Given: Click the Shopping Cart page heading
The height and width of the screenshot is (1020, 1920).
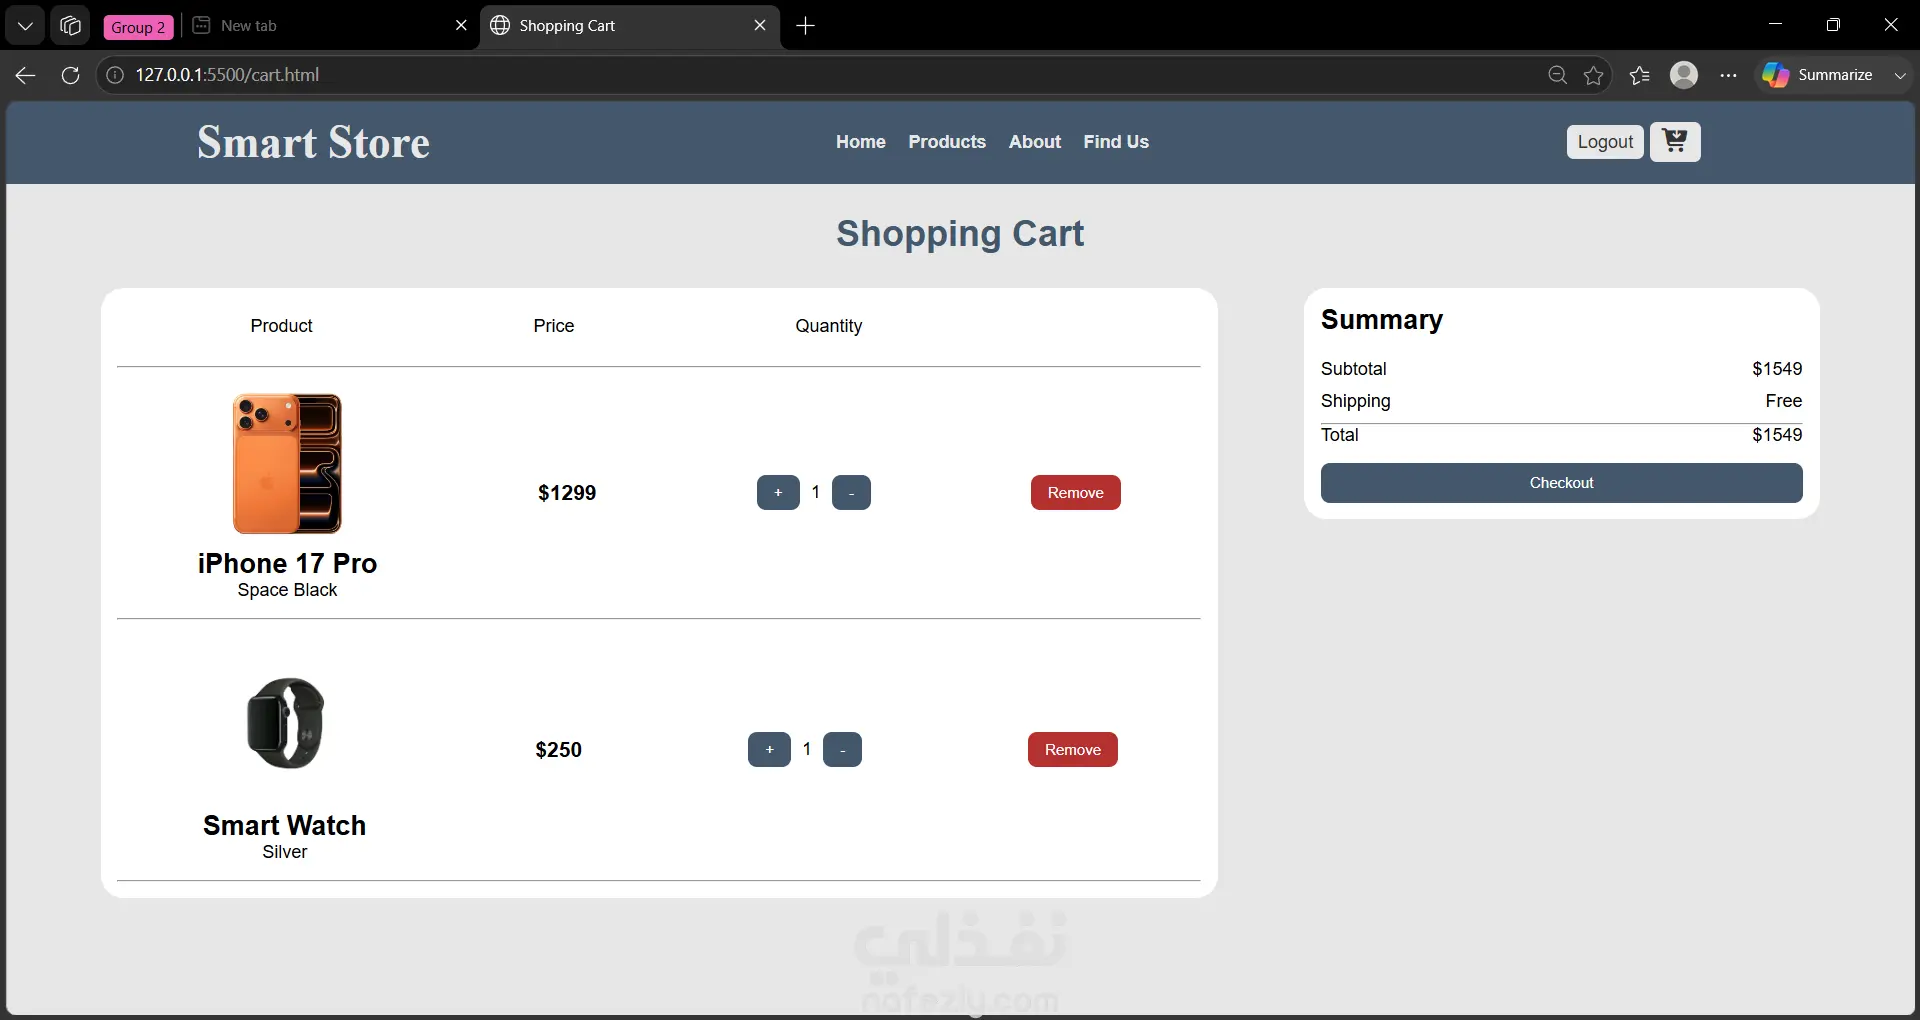Looking at the screenshot, I should click(x=960, y=234).
